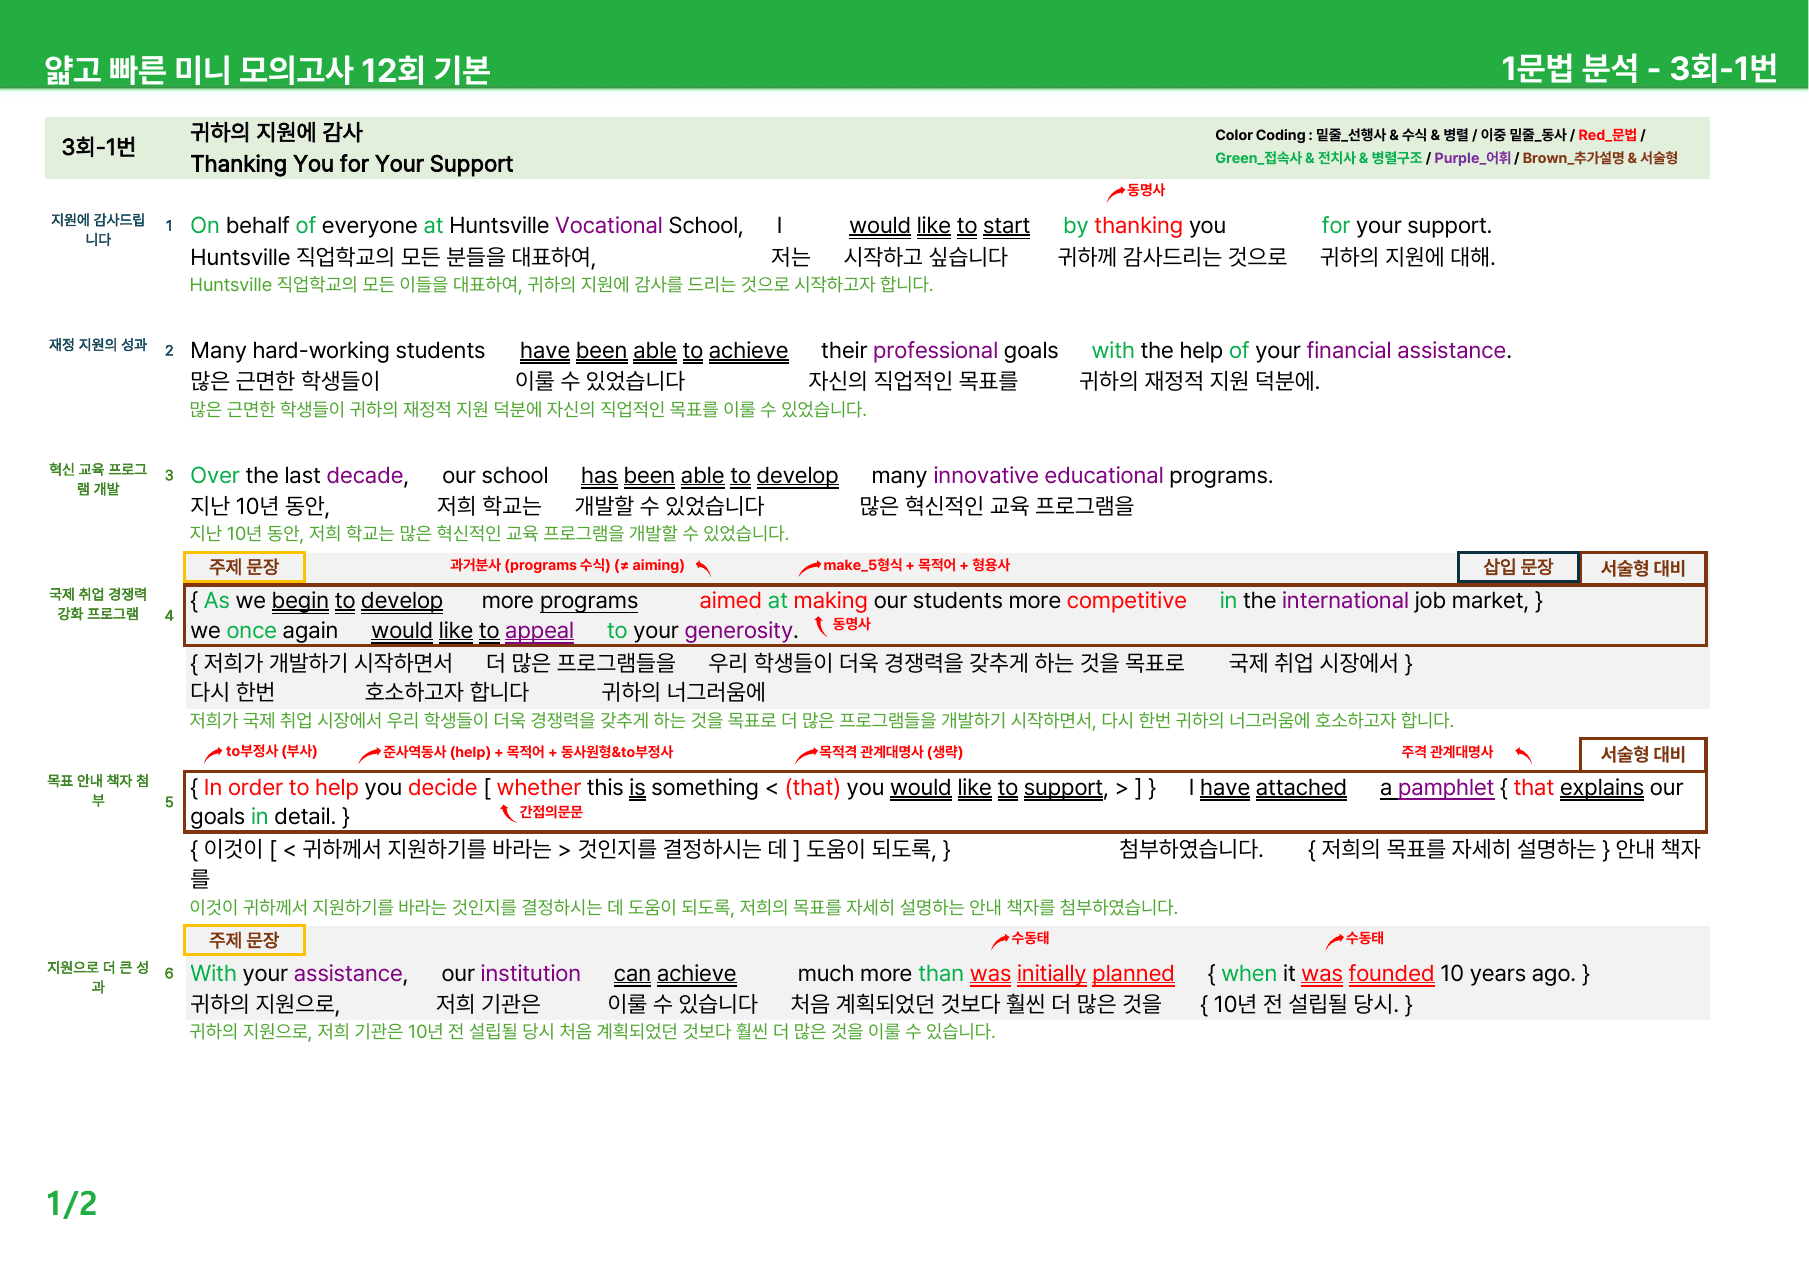Viewport: 1809px width, 1279px height.
Task: Click the '3회-1번' label in the title box
Action: 99,147
